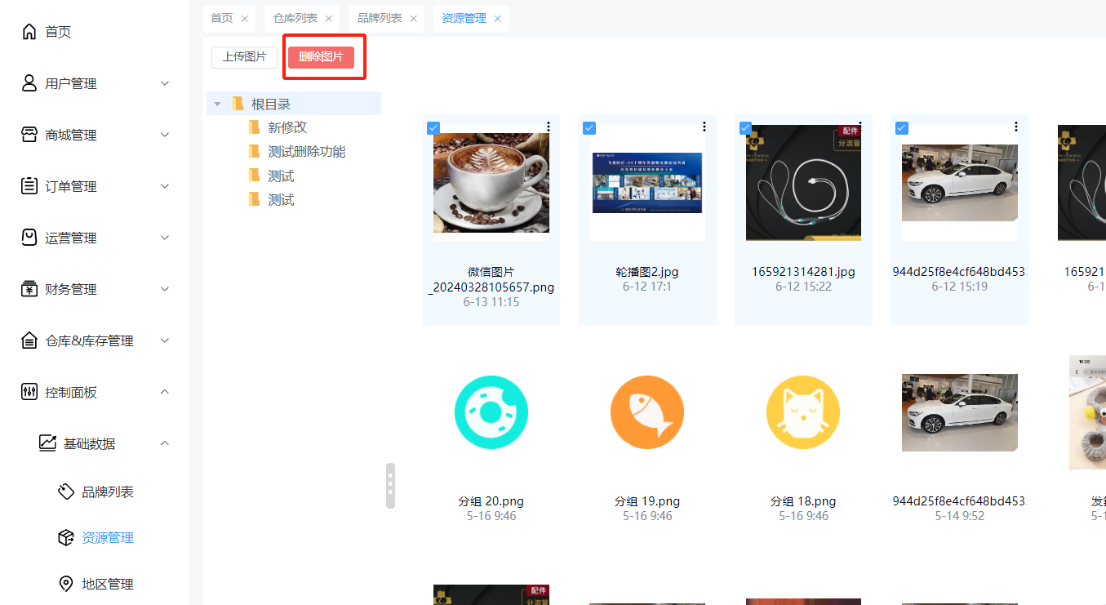Screen dimensions: 1106x605
Task: Expand the 商城管理 menu chevron
Action: tap(164, 135)
